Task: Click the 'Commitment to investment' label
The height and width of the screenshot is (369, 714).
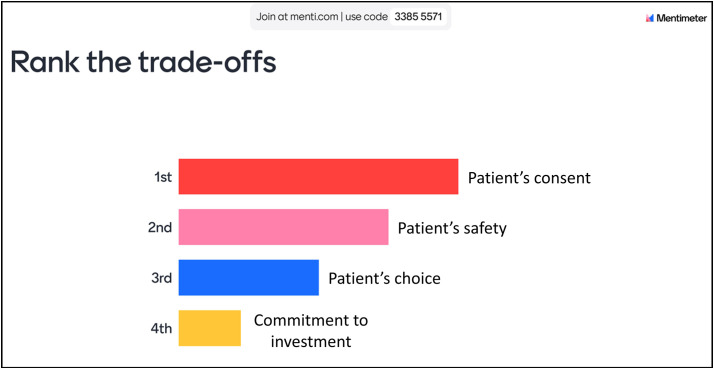Action: [x=311, y=331]
